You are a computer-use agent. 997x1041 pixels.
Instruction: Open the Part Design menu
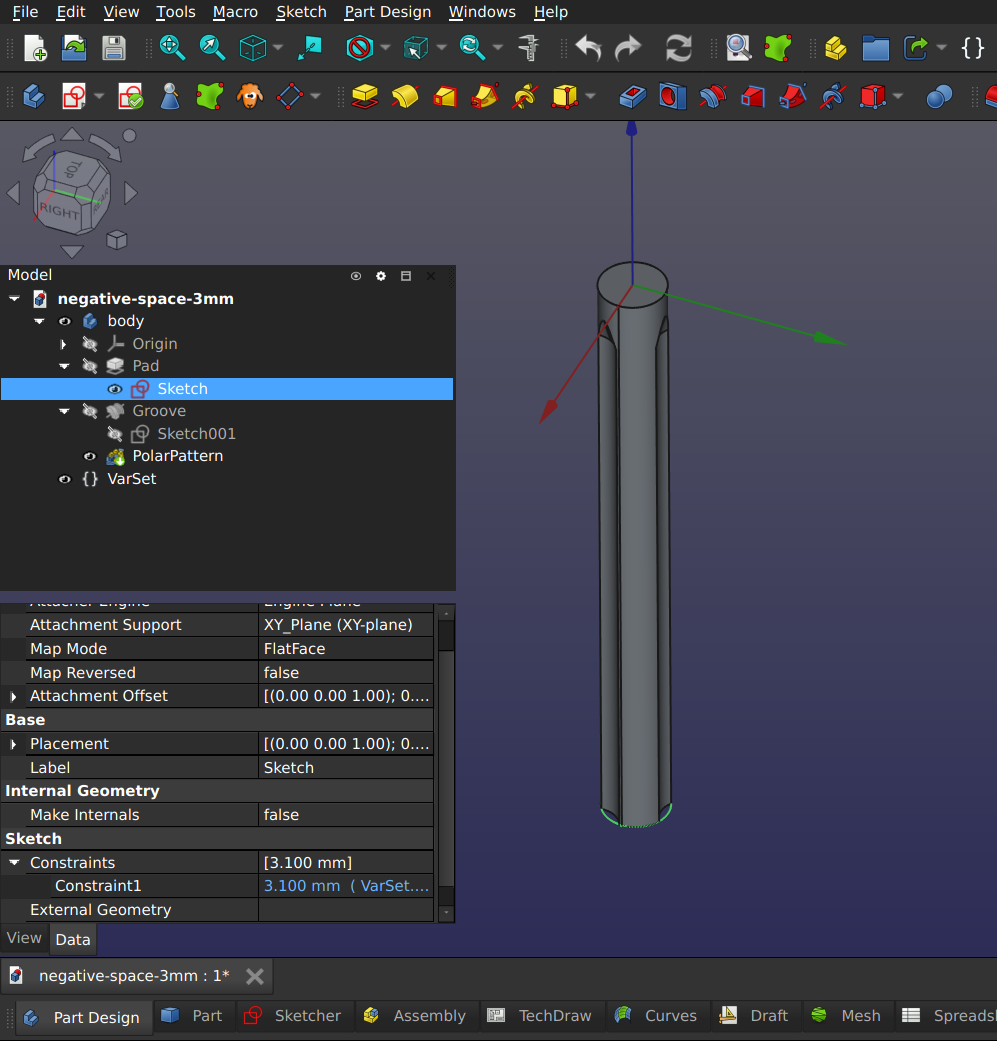[388, 12]
